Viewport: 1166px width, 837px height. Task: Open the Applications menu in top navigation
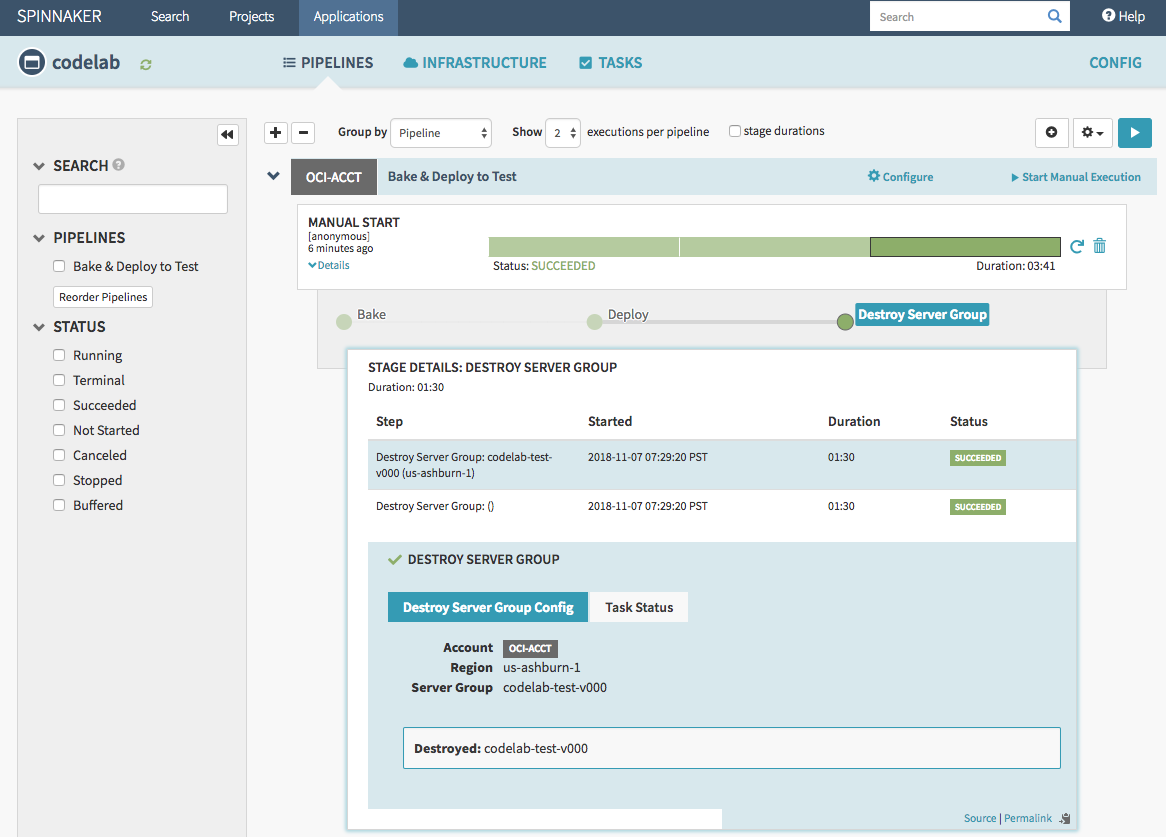348,16
